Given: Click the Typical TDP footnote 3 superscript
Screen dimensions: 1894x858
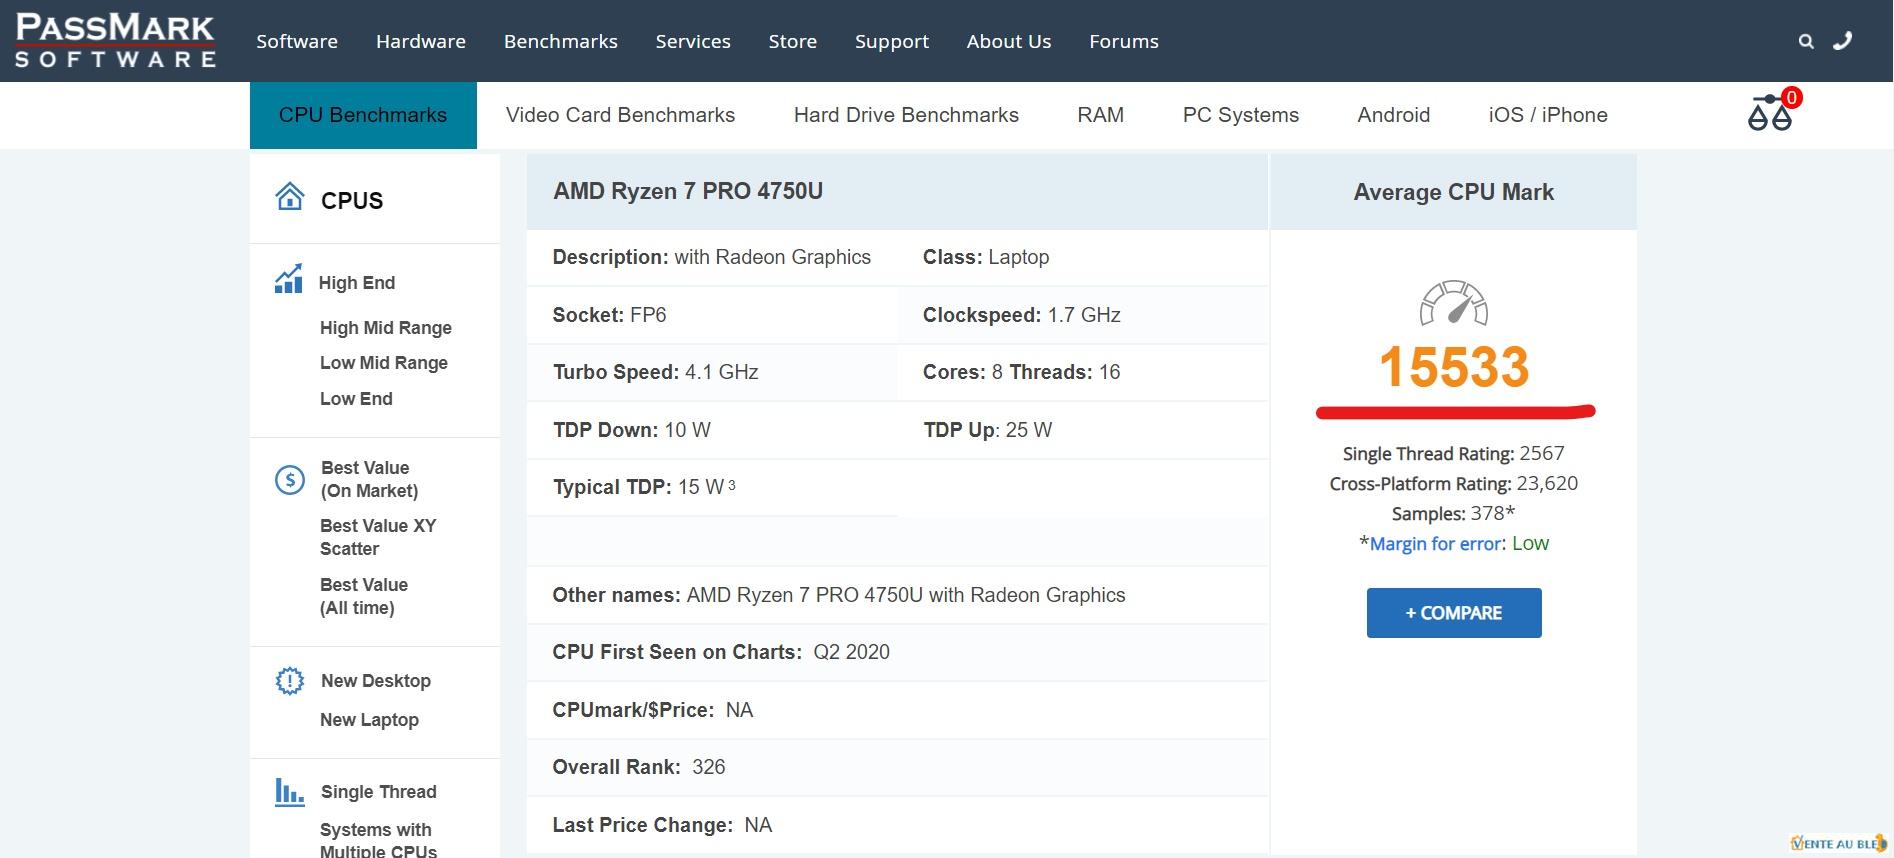Looking at the screenshot, I should pos(732,485).
